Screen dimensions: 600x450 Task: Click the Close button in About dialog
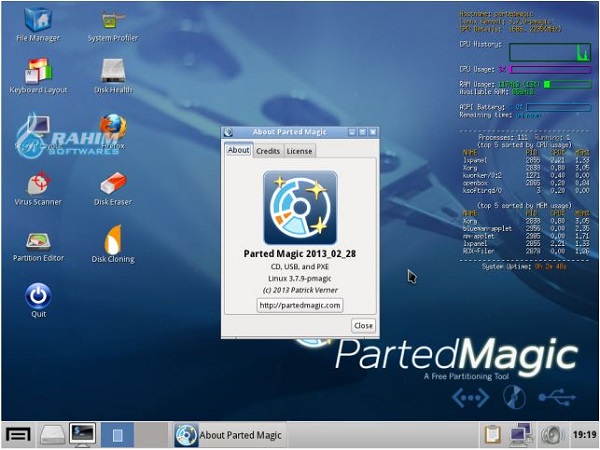click(363, 326)
